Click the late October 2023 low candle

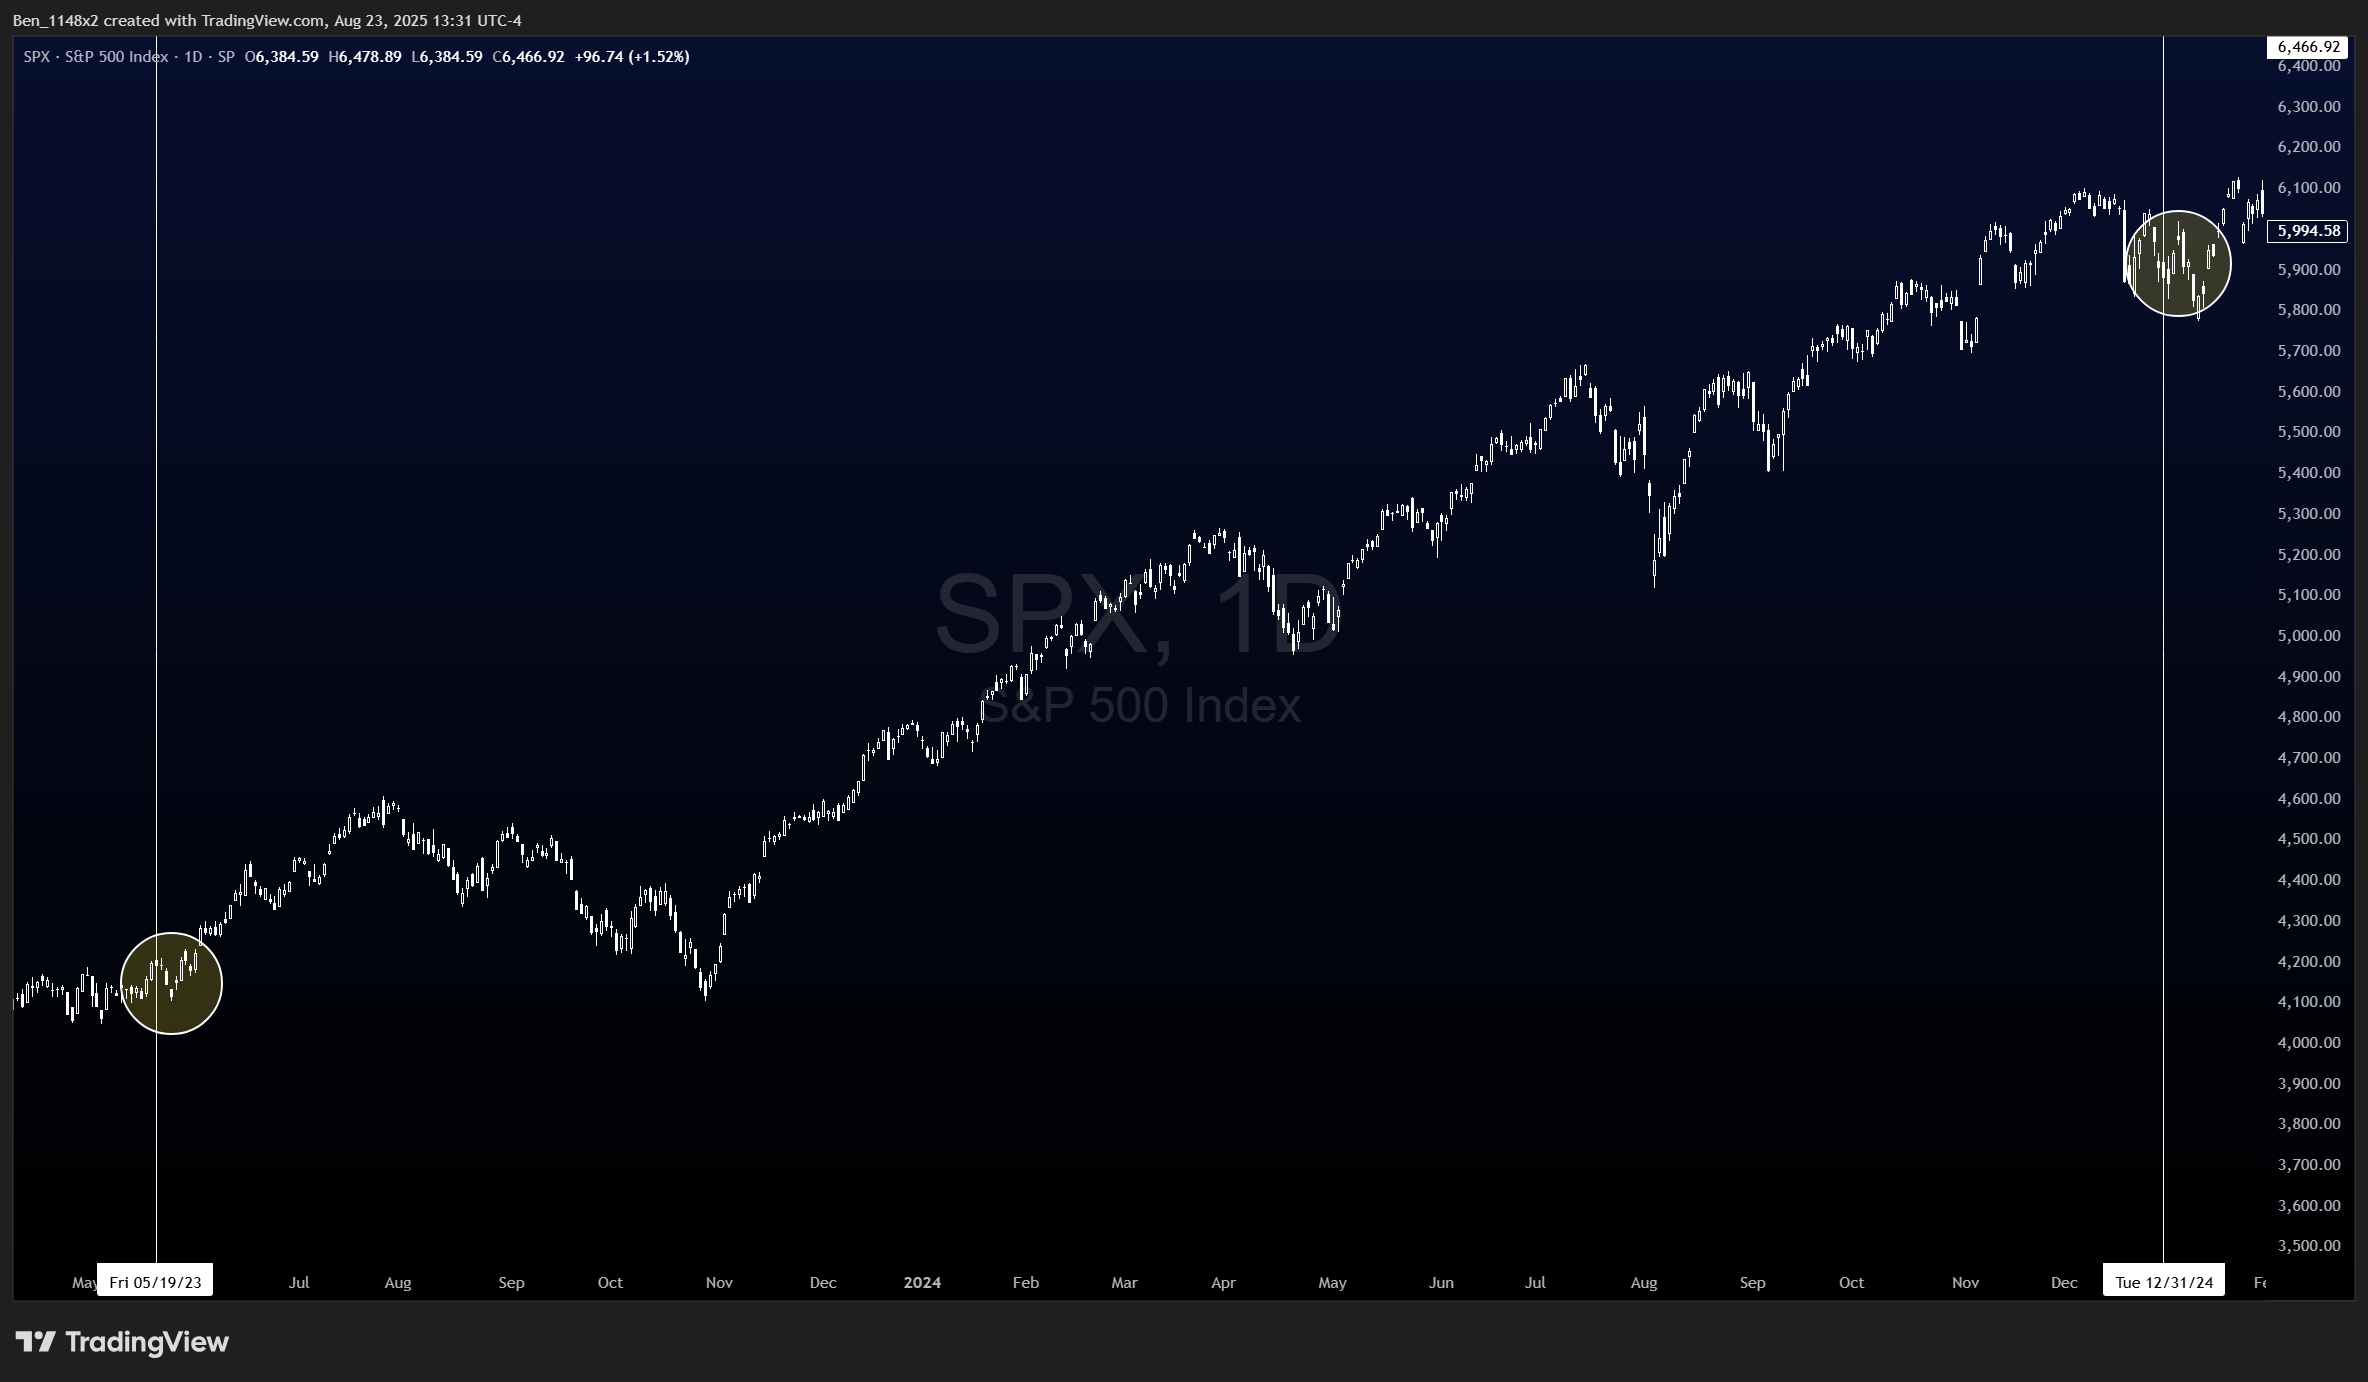click(x=706, y=990)
